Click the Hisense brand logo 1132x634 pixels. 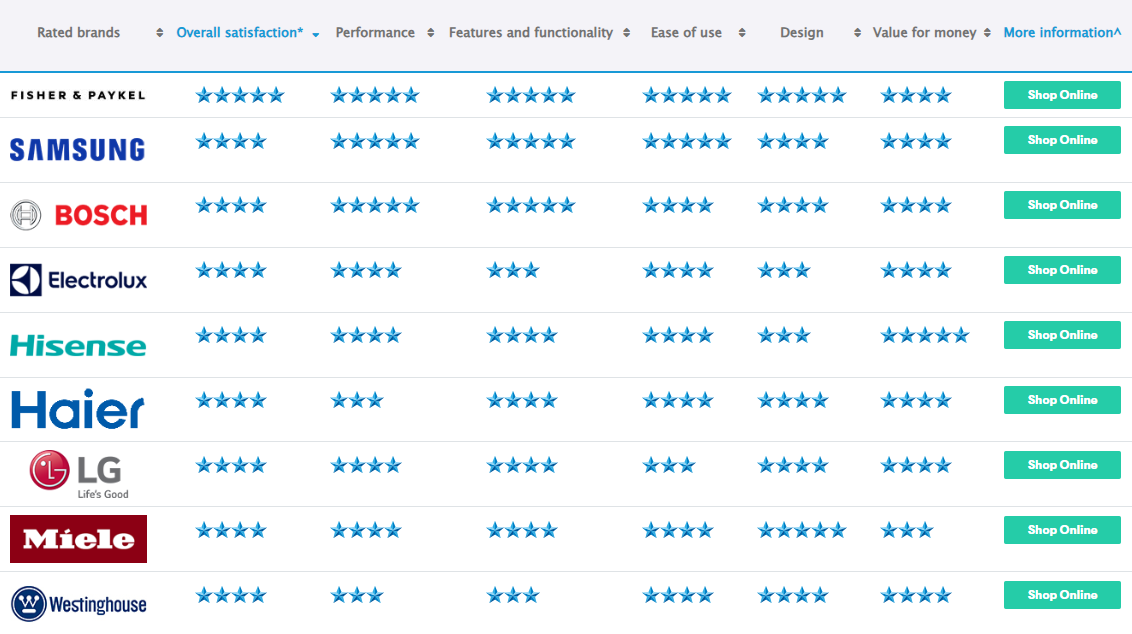click(x=78, y=346)
